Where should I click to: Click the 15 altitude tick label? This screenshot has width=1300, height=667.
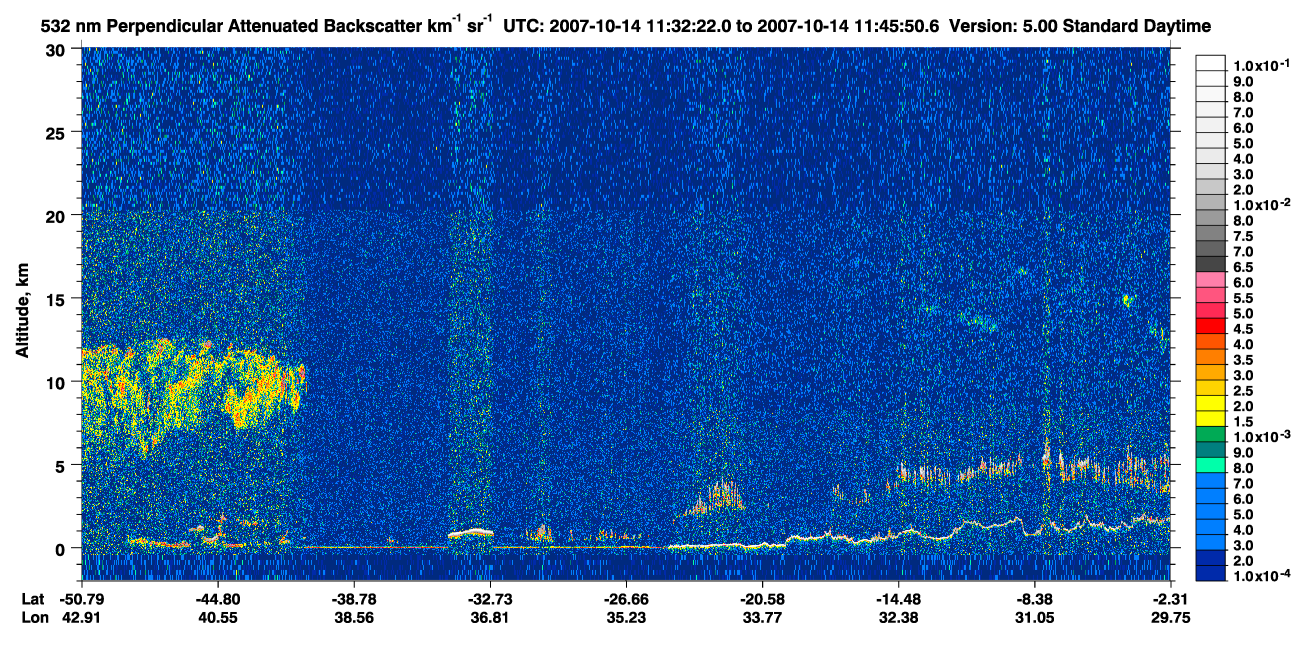(x=57, y=298)
